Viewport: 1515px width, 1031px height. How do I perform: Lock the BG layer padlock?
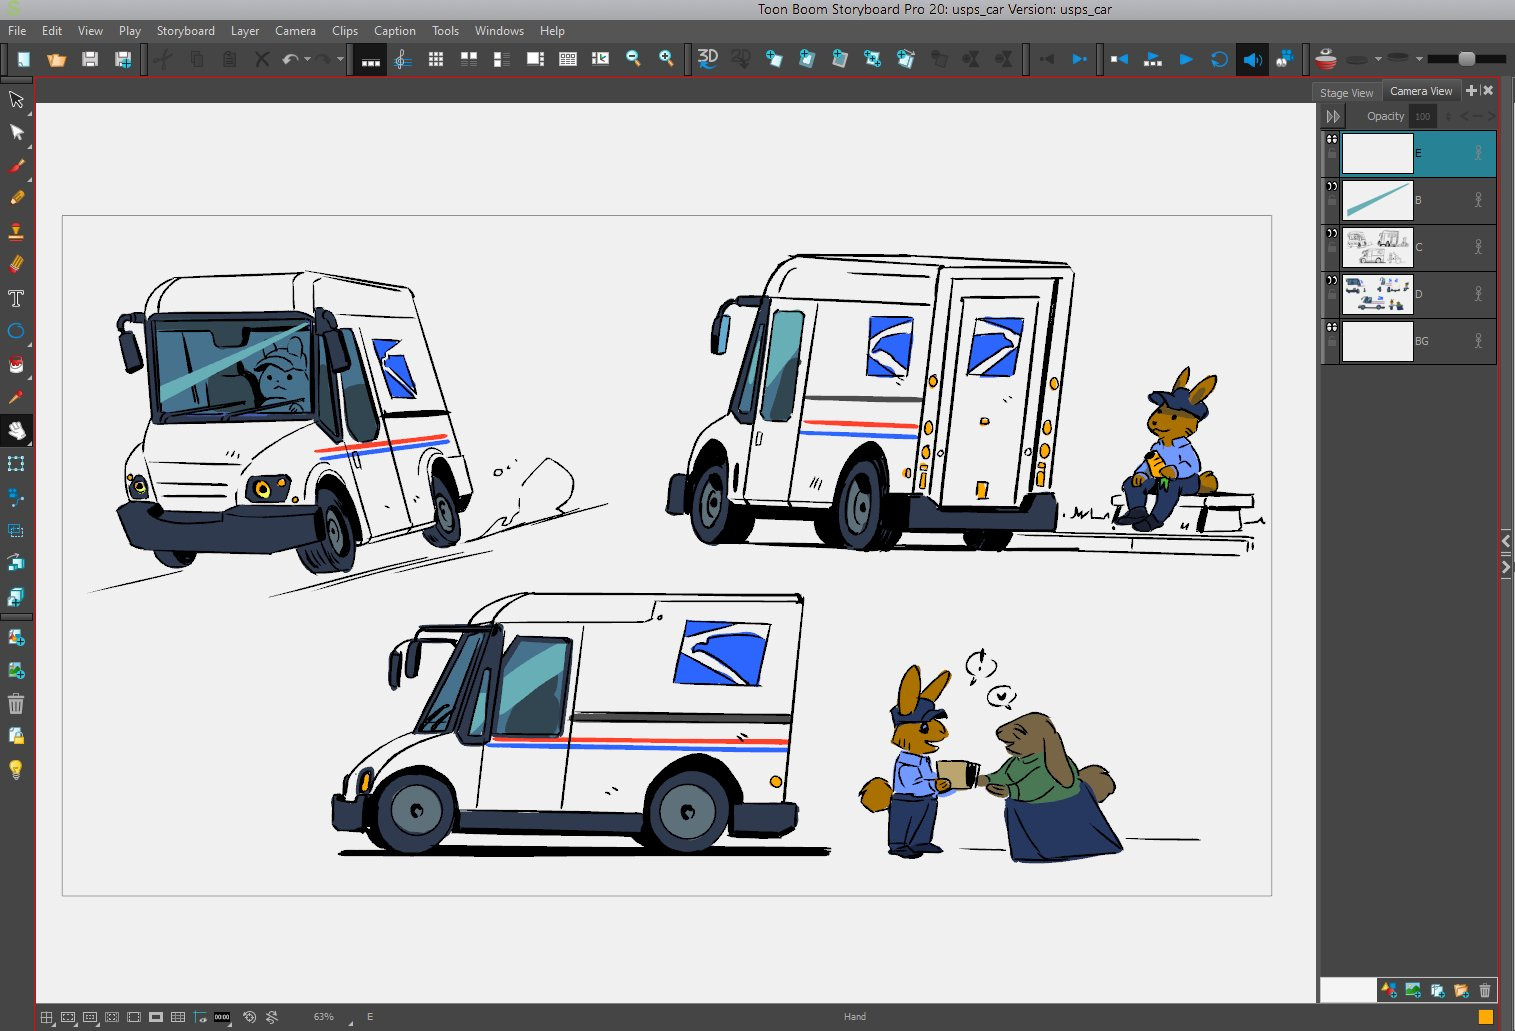point(1332,342)
